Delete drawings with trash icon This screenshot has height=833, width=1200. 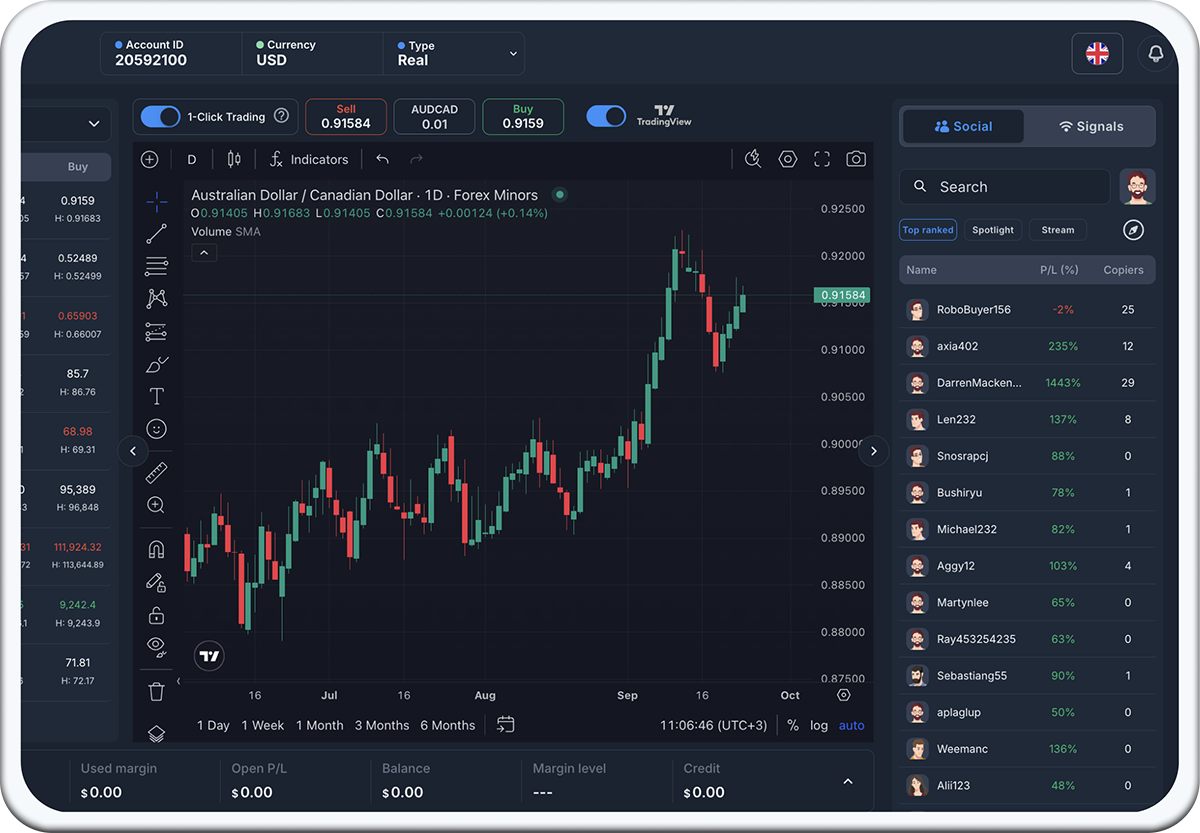tap(156, 691)
